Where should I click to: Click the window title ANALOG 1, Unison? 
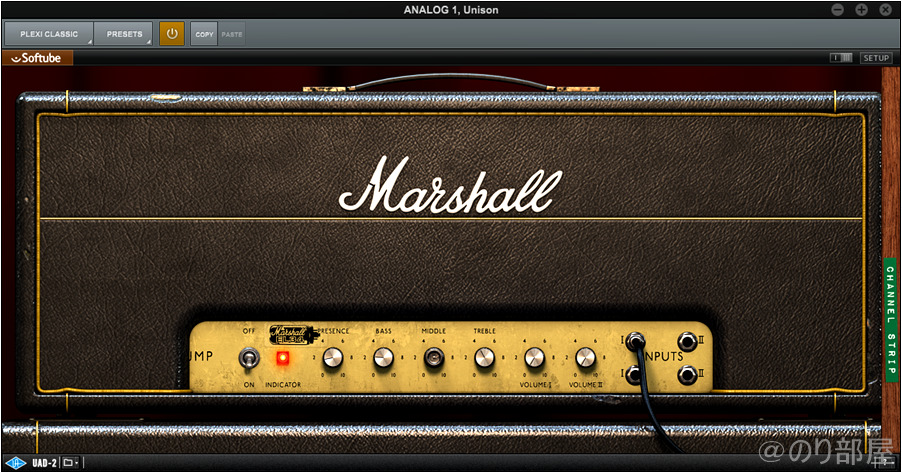tap(451, 10)
